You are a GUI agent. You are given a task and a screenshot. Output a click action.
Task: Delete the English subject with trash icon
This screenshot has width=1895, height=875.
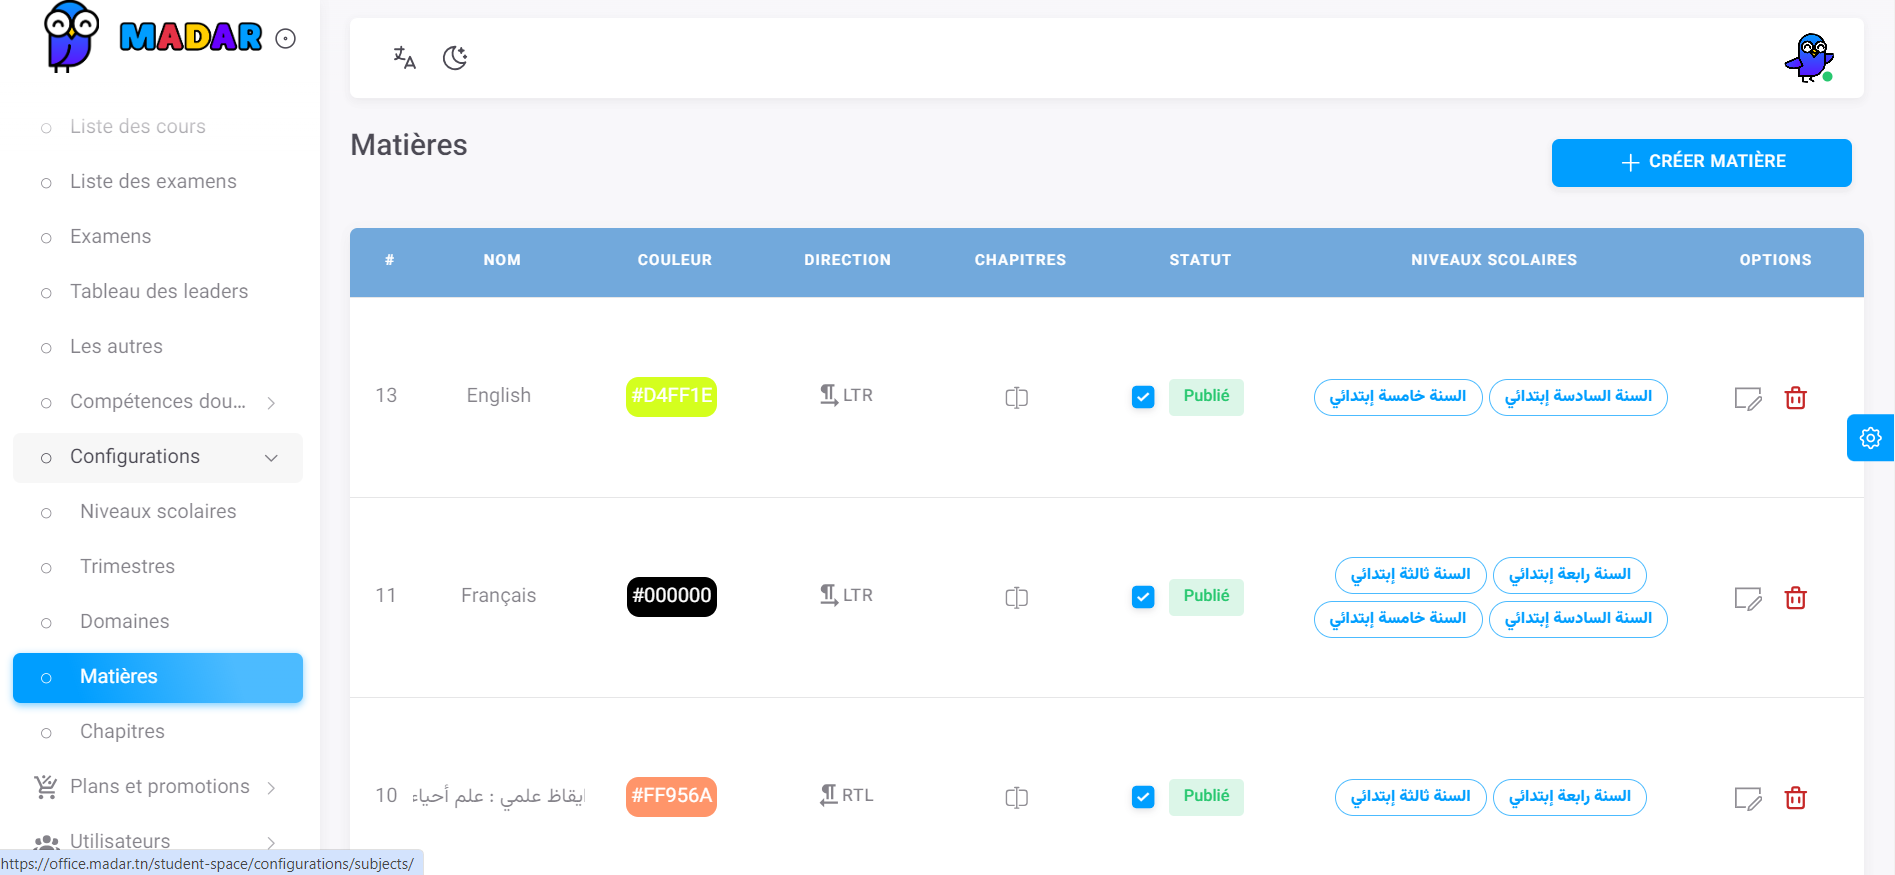point(1795,398)
